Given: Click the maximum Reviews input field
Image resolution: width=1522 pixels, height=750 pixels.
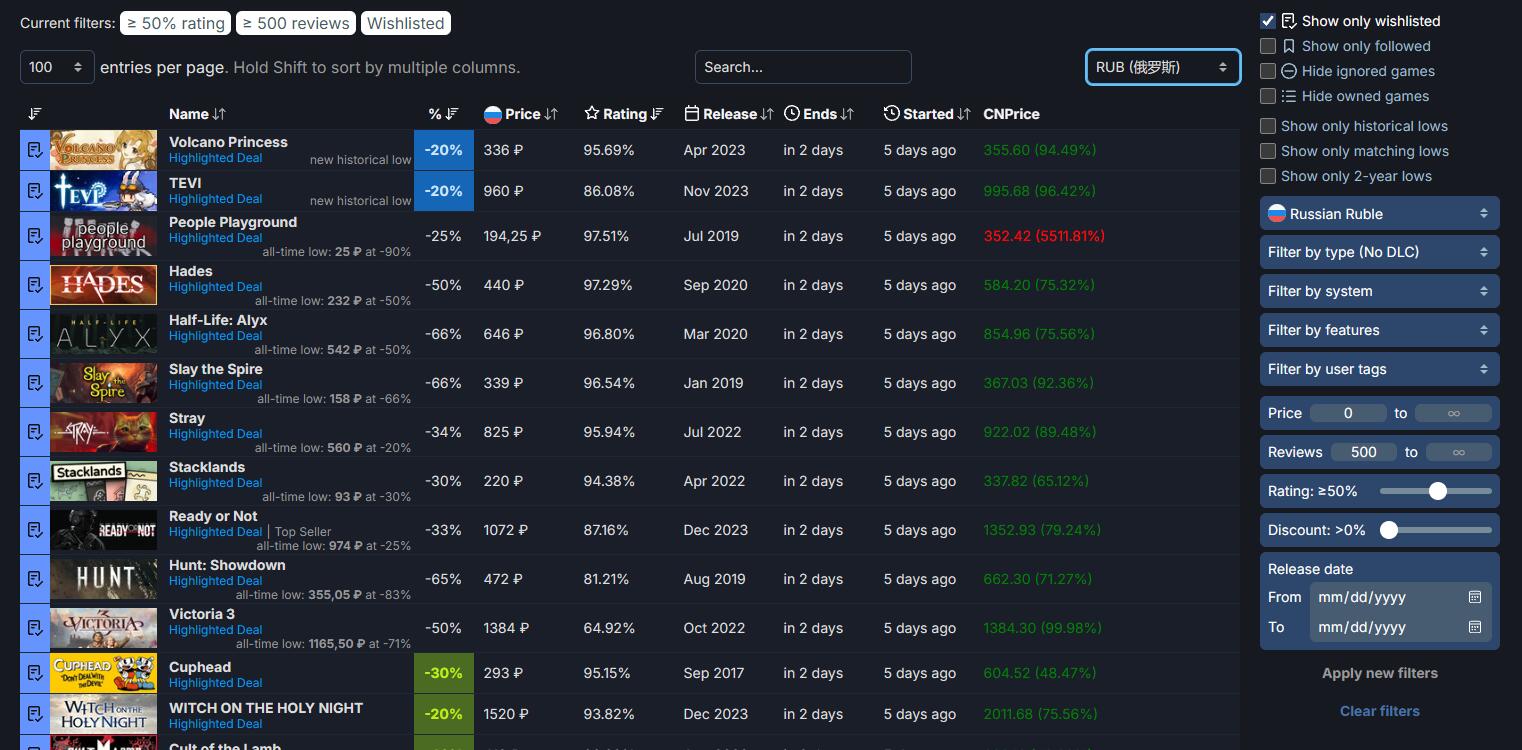Looking at the screenshot, I should click(1458, 452).
